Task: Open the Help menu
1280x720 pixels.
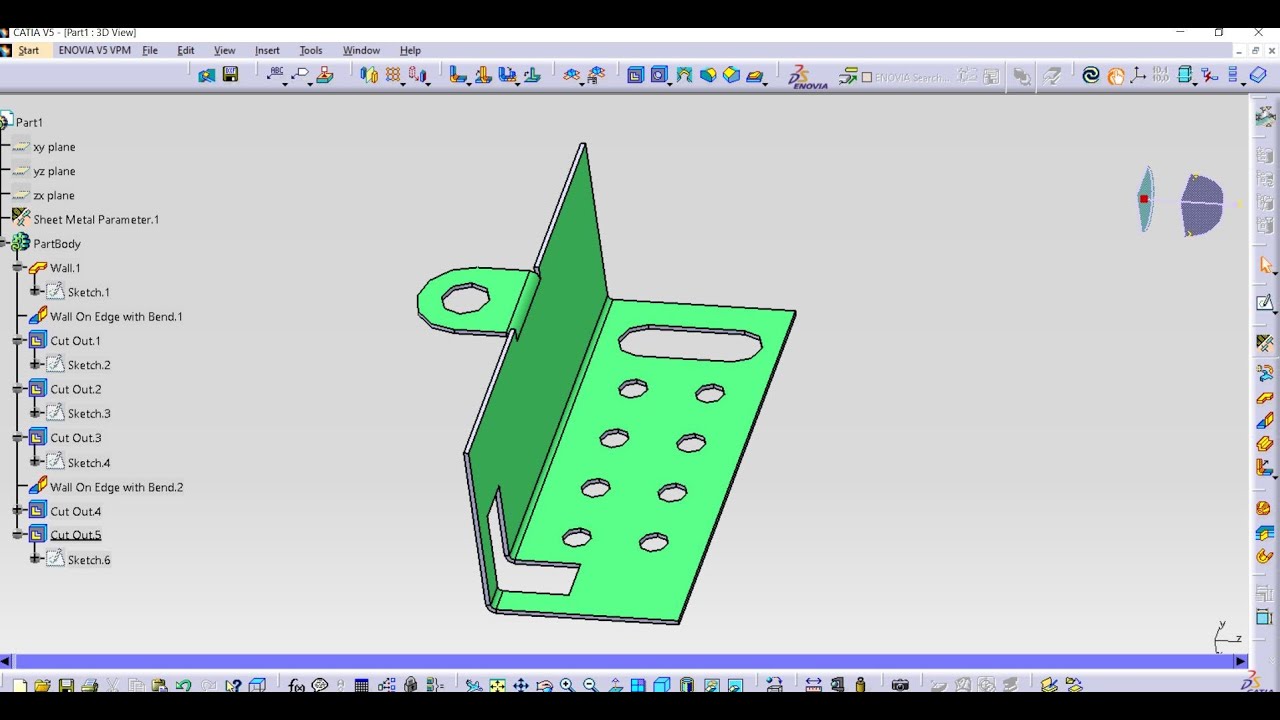Action: (410, 50)
